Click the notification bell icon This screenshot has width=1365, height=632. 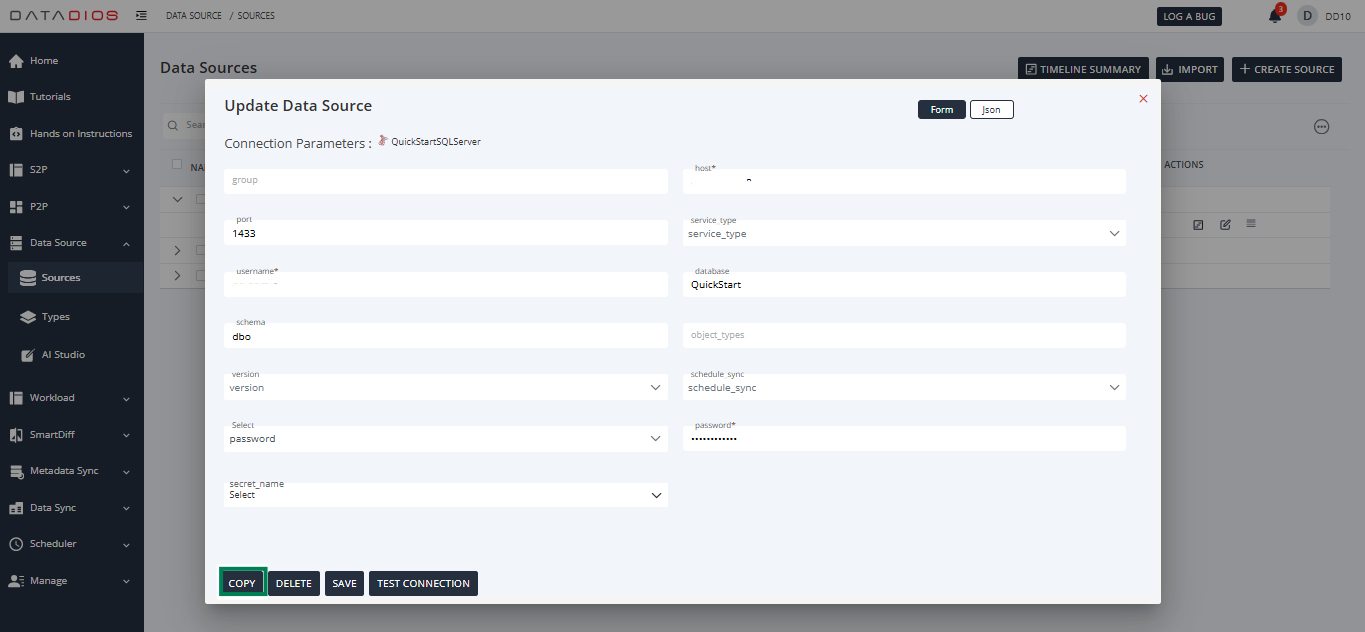tap(1275, 16)
